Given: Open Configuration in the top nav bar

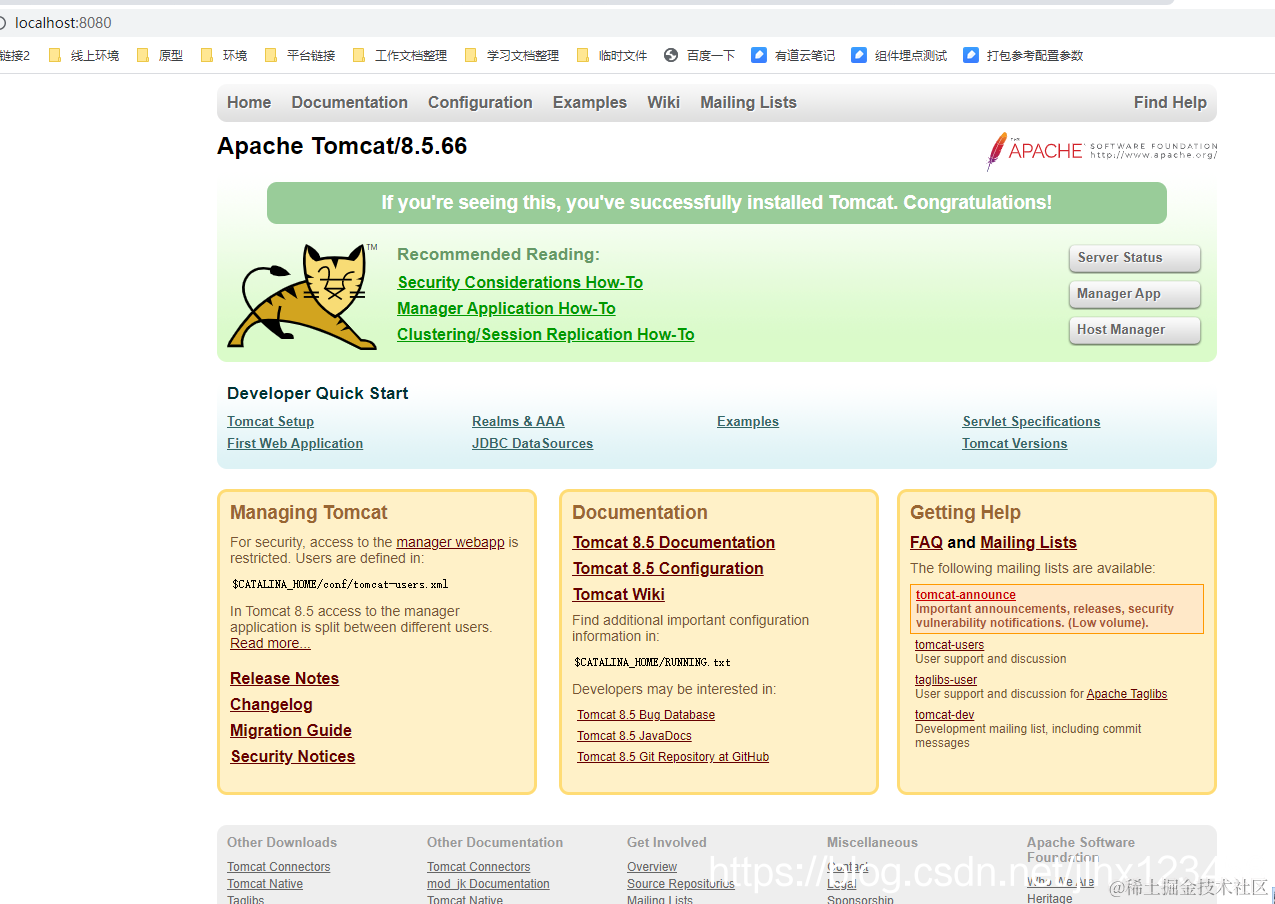Looking at the screenshot, I should pos(480,102).
